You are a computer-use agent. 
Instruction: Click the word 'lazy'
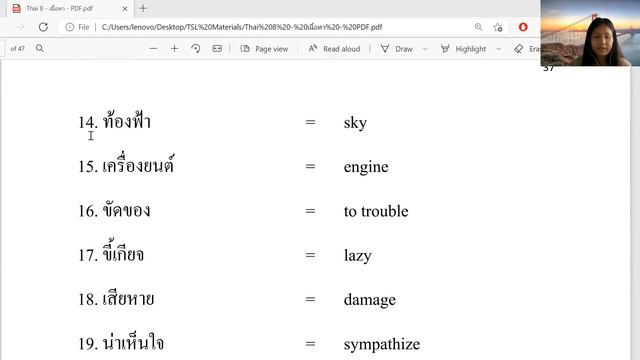[358, 256]
